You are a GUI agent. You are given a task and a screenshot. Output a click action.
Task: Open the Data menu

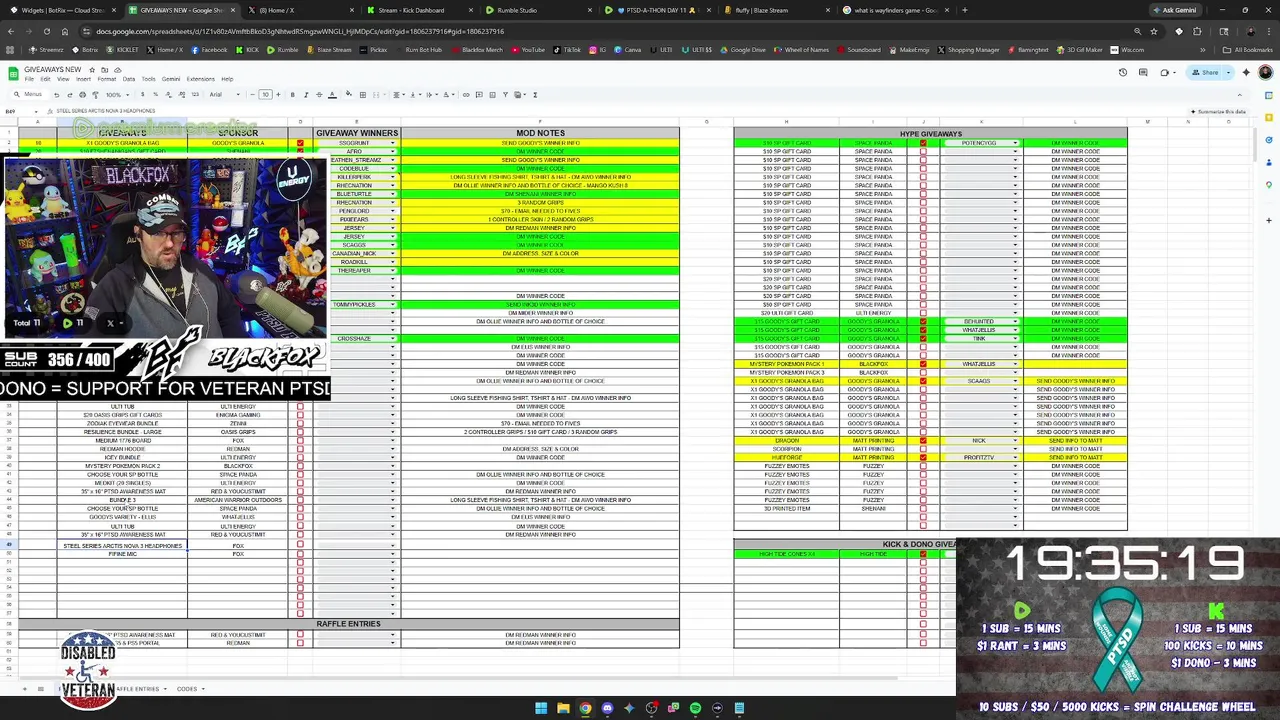129,79
